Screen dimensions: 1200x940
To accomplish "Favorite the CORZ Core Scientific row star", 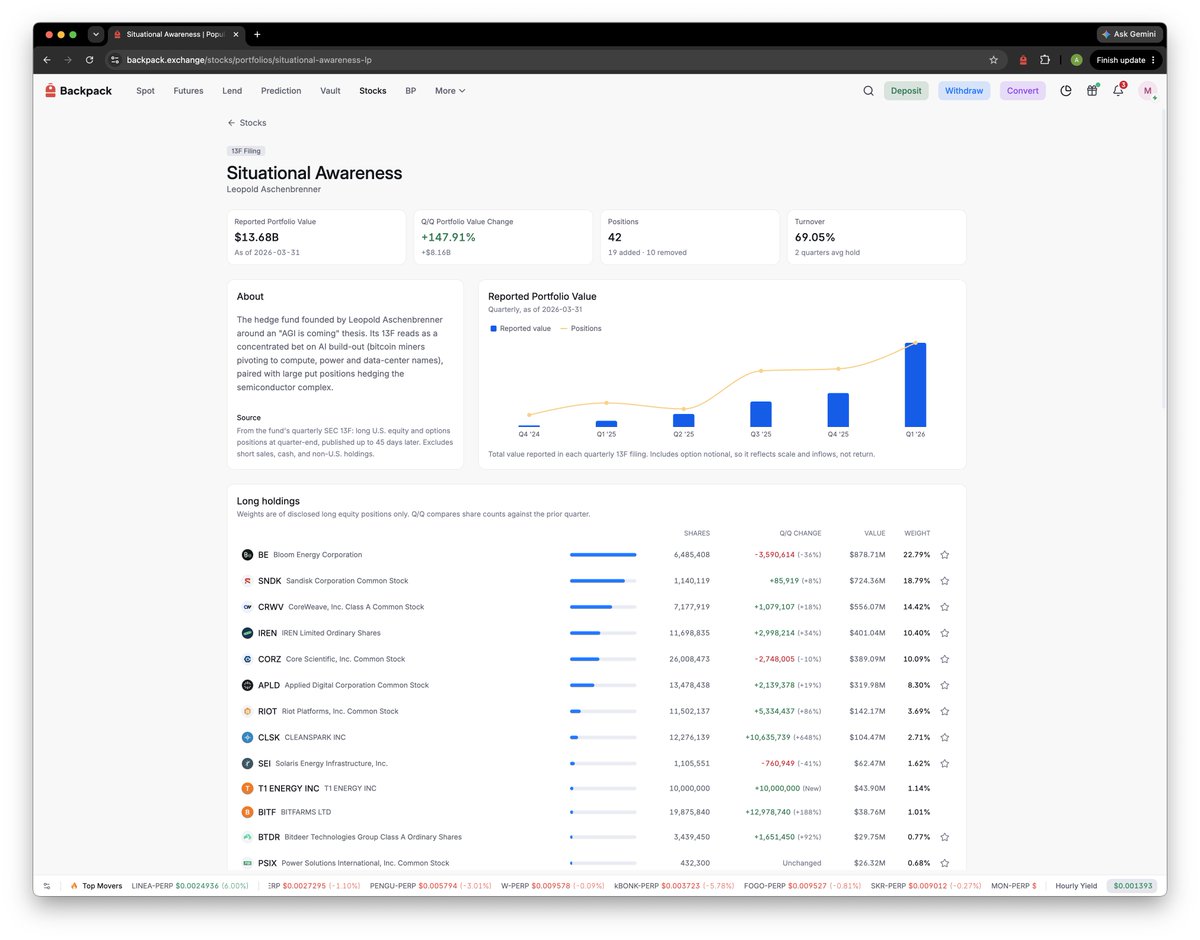I will [944, 659].
